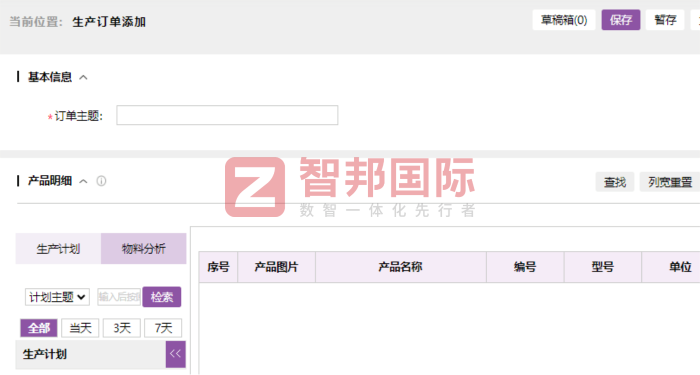This screenshot has height=375, width=700.
Task: Focus the 订单主题 input field
Action: pyautogui.click(x=227, y=115)
